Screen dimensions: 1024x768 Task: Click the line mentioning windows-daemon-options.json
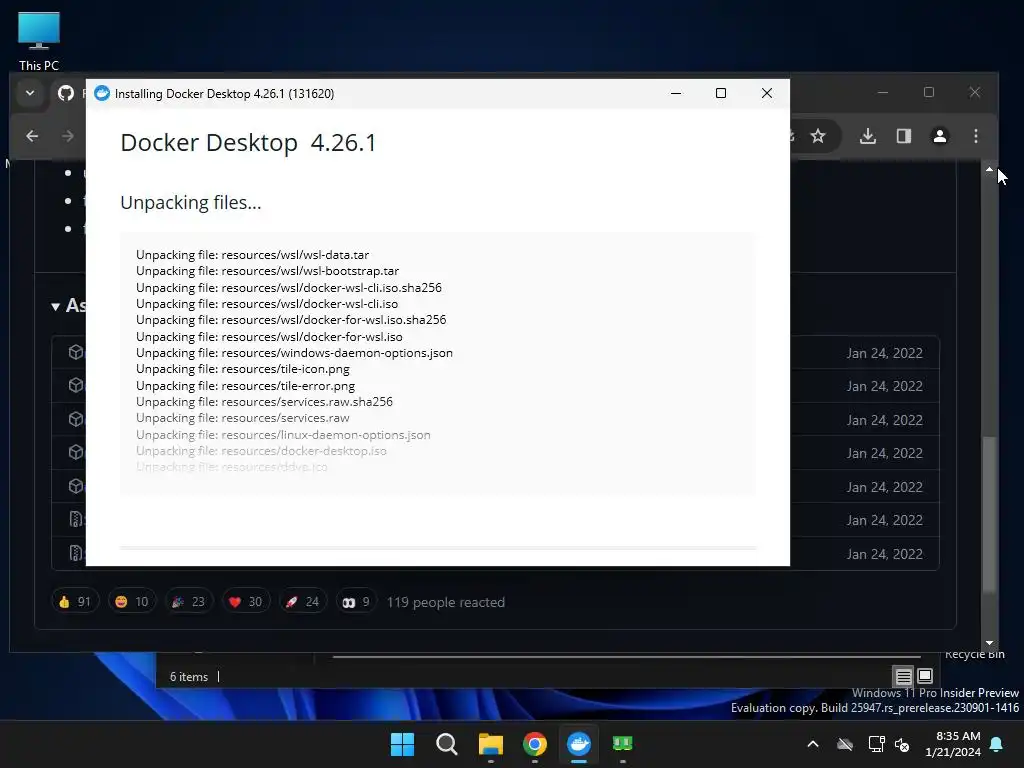pos(295,353)
